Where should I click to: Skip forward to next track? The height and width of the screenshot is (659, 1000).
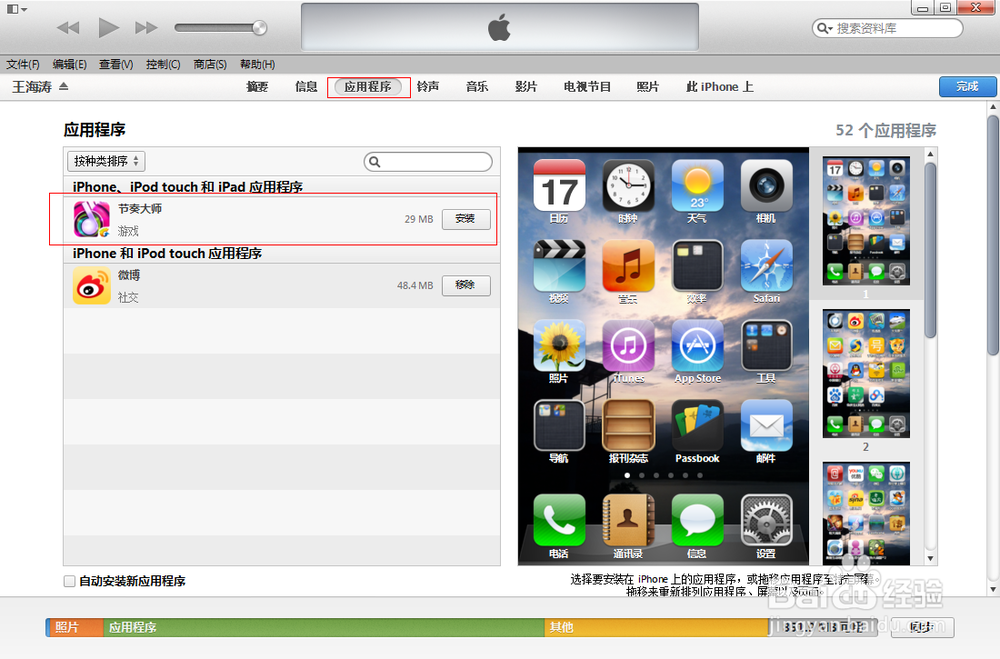pos(146,27)
